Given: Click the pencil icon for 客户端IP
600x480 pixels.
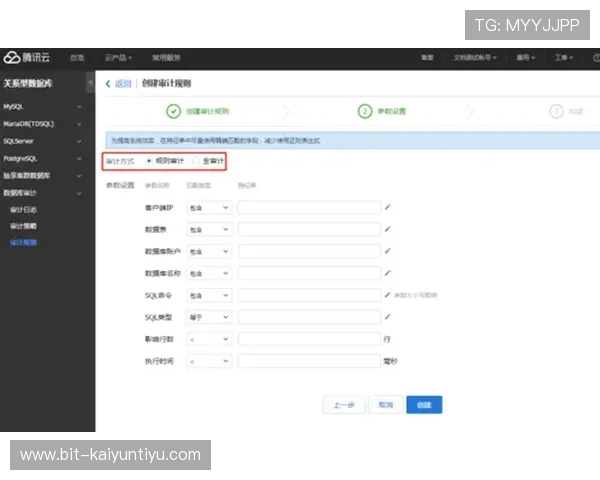Looking at the screenshot, I should 388,208.
